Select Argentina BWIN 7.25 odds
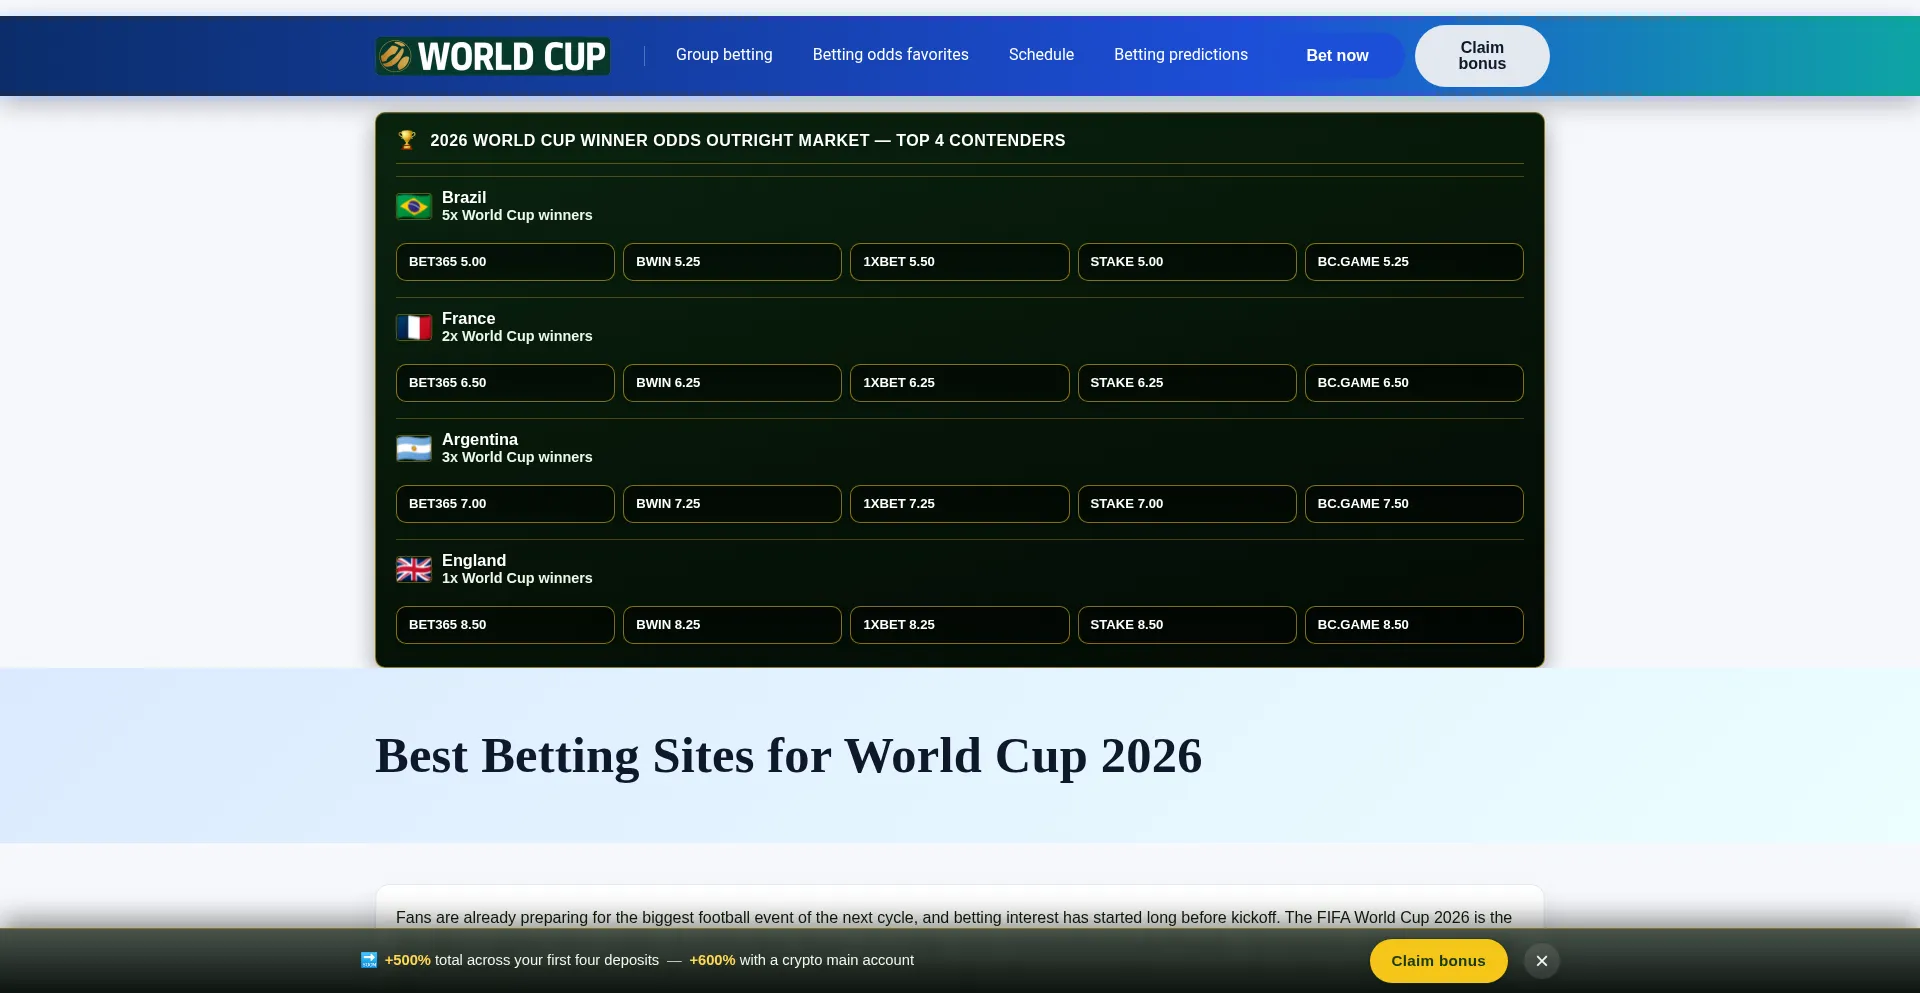This screenshot has width=1920, height=993. click(x=732, y=504)
